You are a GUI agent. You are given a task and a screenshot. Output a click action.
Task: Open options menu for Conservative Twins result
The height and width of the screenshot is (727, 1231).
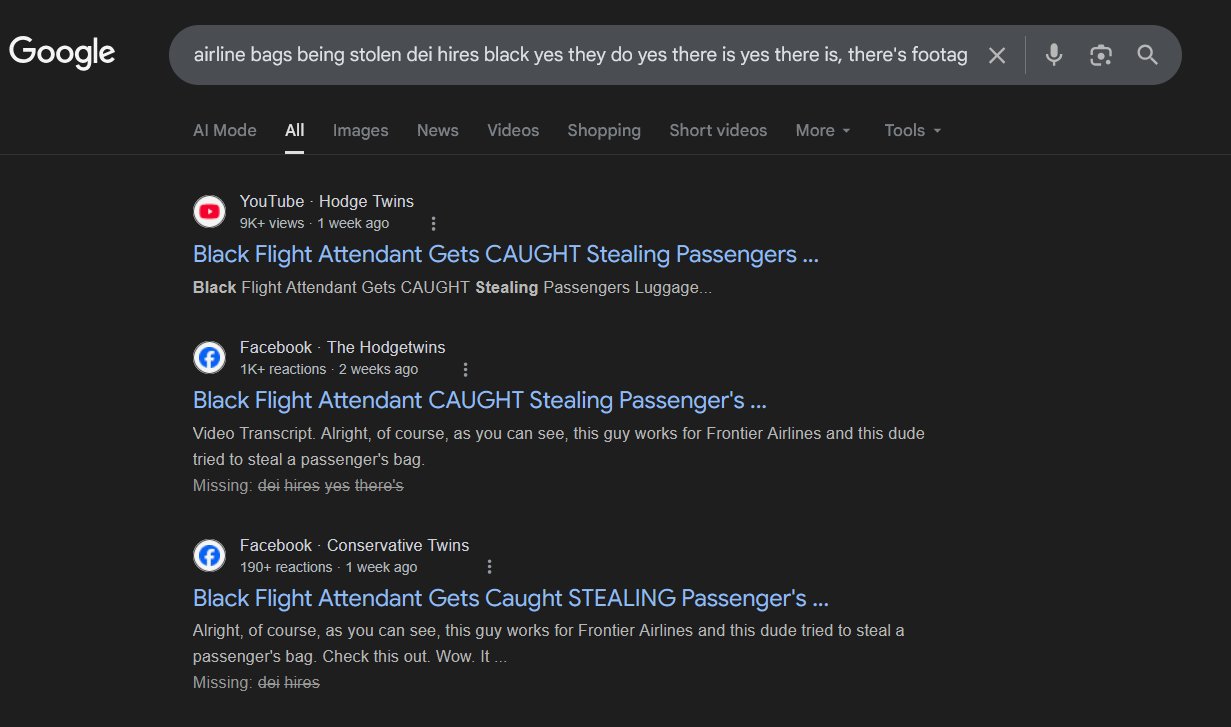(x=489, y=567)
